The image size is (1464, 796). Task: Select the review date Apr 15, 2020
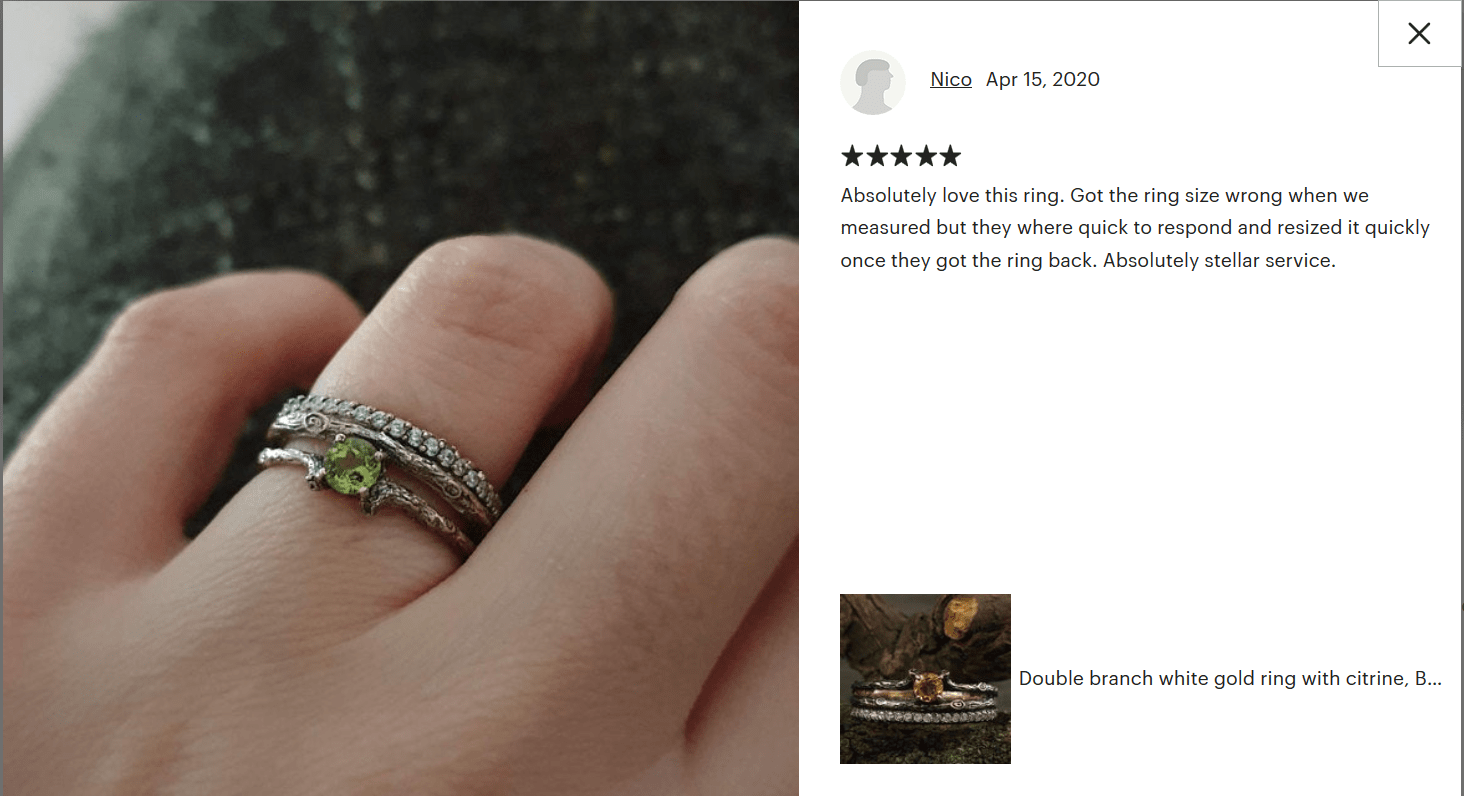pos(1043,79)
